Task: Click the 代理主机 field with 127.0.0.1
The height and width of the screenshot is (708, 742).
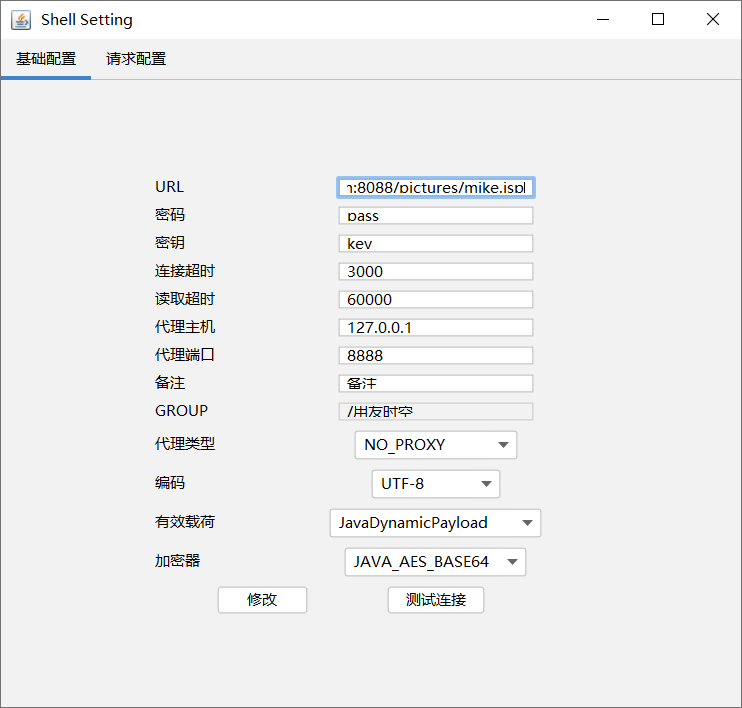Action: (x=435, y=327)
